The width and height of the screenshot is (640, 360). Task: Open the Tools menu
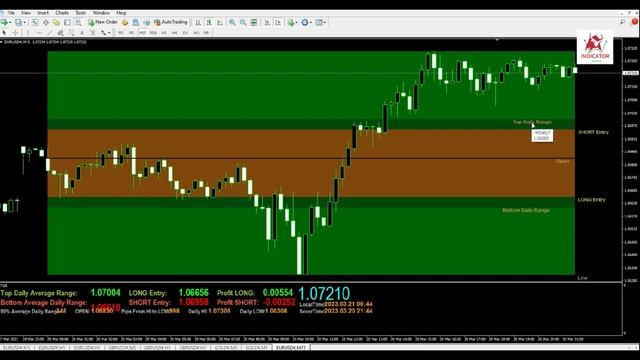tap(81, 13)
